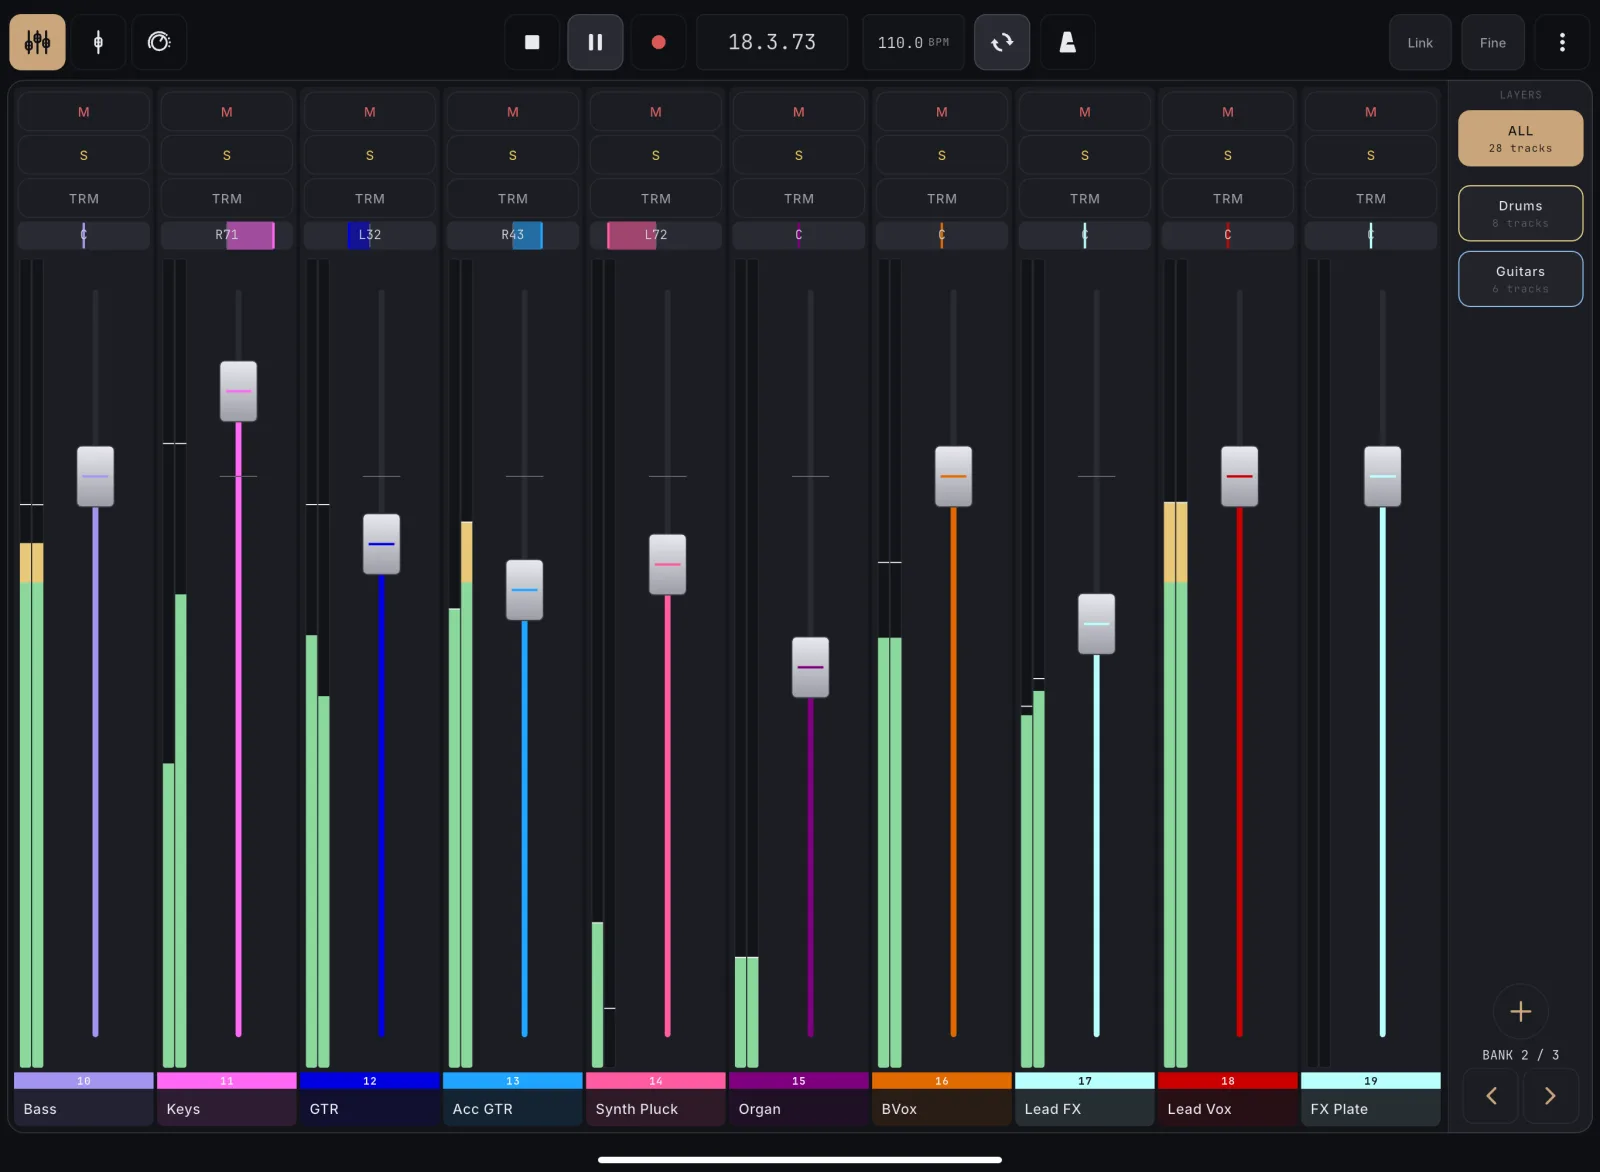Select the FX Plate track label
Viewport: 1600px width, 1172px height.
pos(1371,1108)
